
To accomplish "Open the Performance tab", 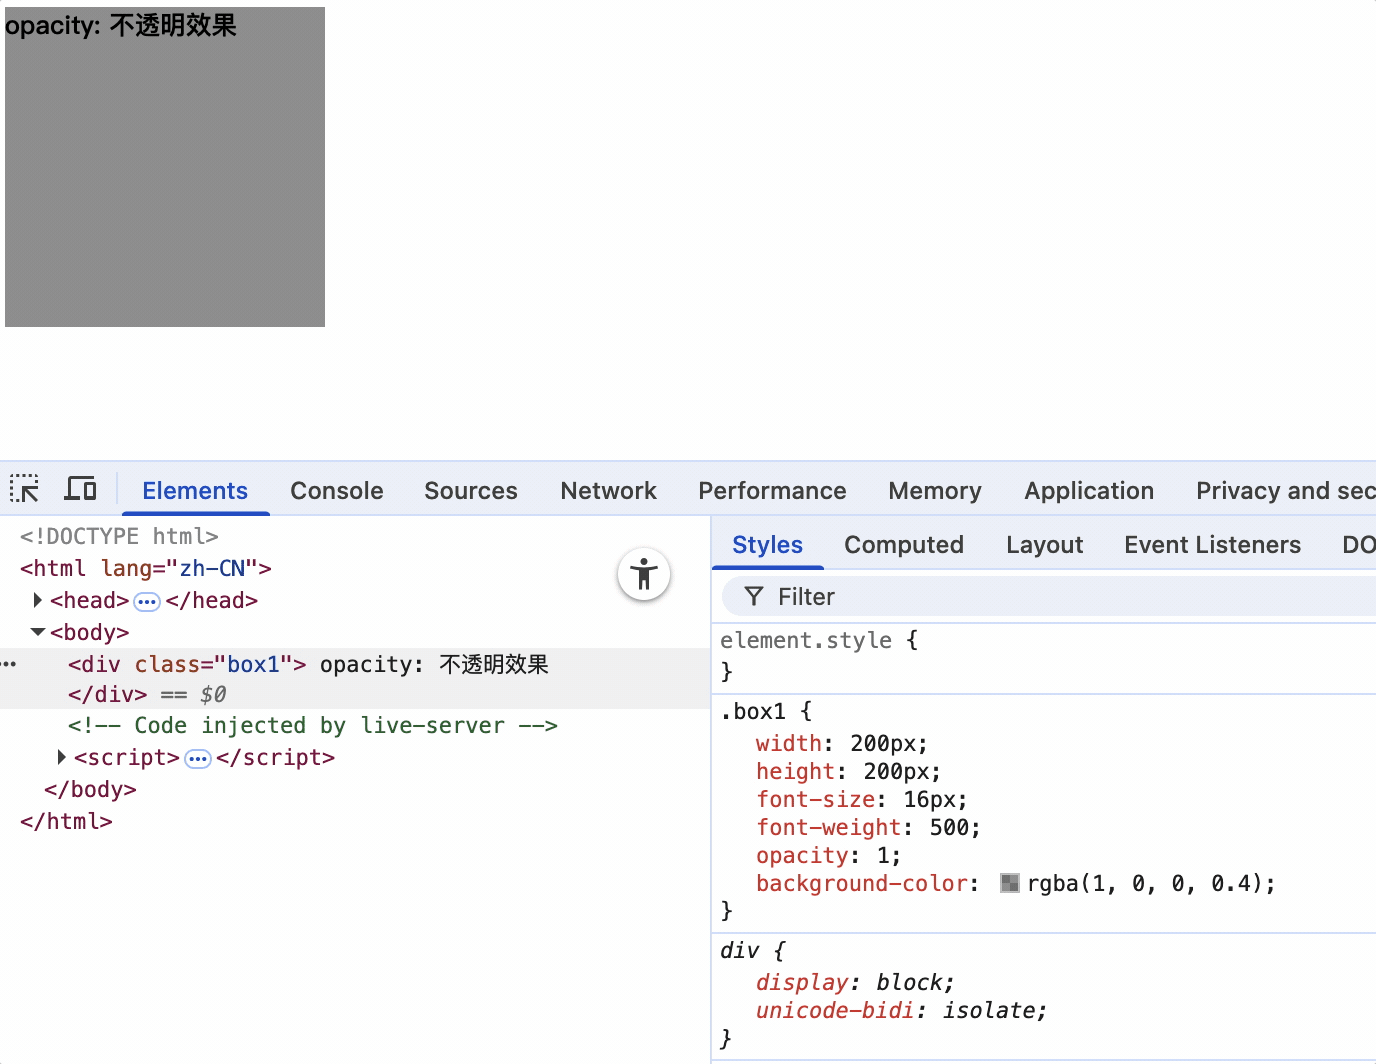I will pyautogui.click(x=772, y=491).
